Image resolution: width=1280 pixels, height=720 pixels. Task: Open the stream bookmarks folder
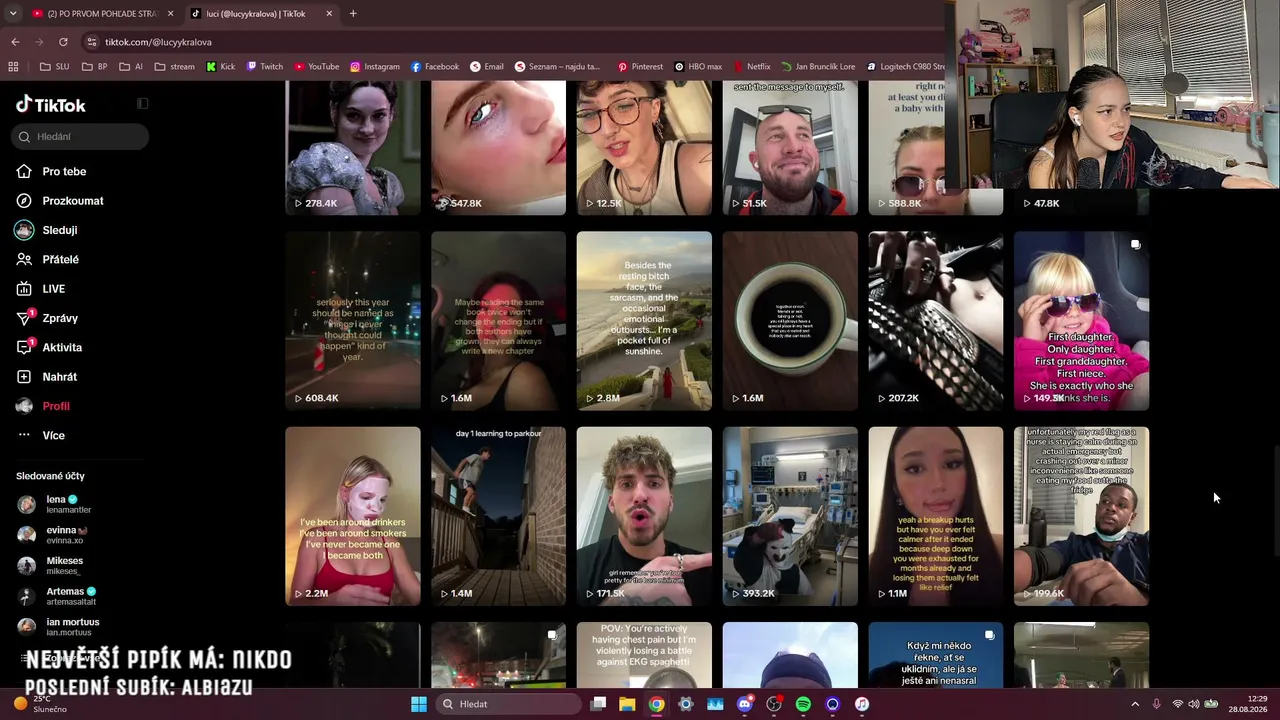175,67
